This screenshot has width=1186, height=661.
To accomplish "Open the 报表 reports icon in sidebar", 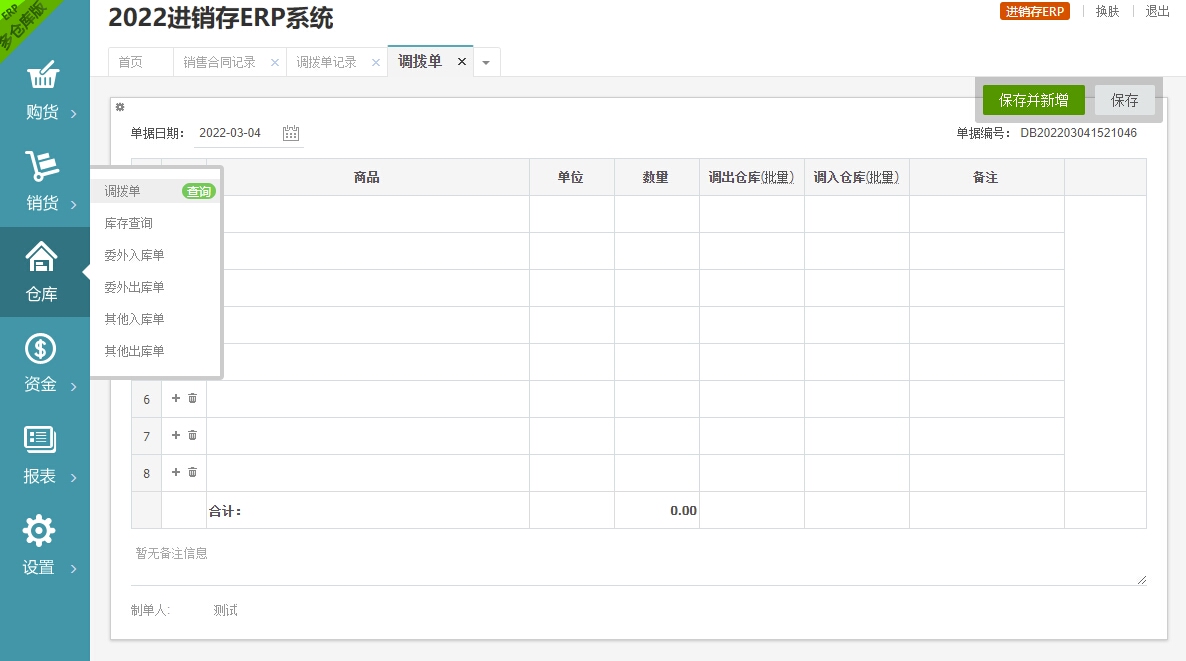I will (41, 441).
